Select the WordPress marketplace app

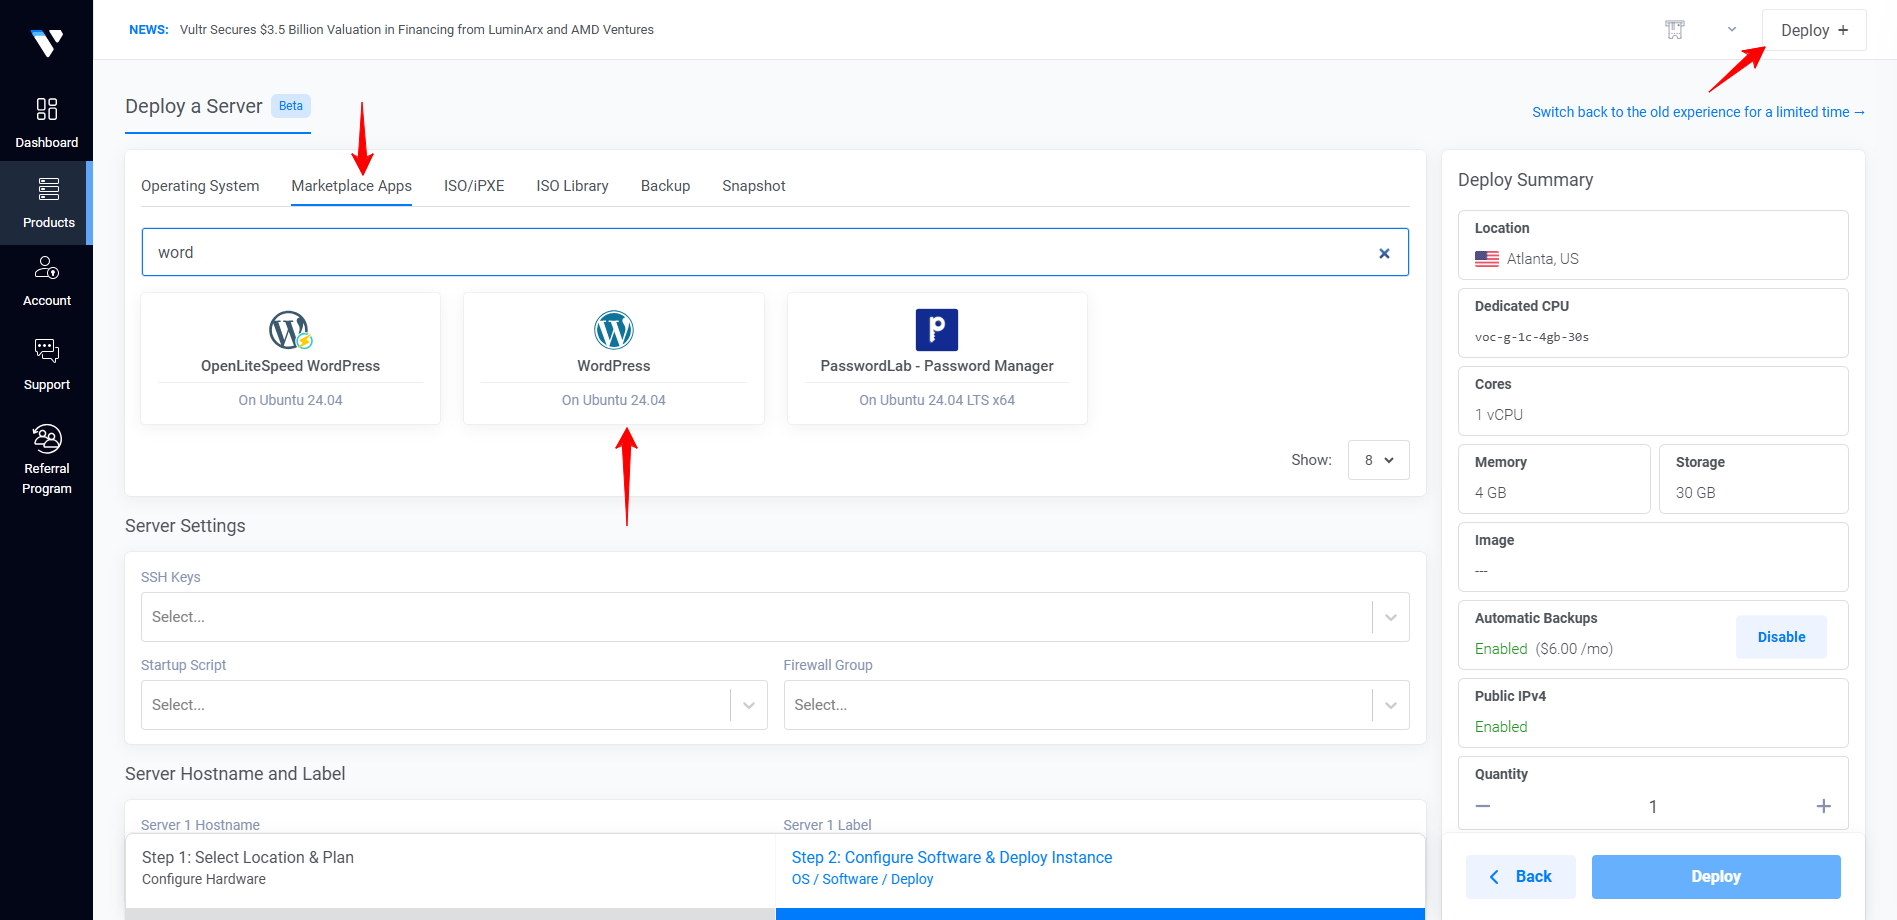point(613,358)
